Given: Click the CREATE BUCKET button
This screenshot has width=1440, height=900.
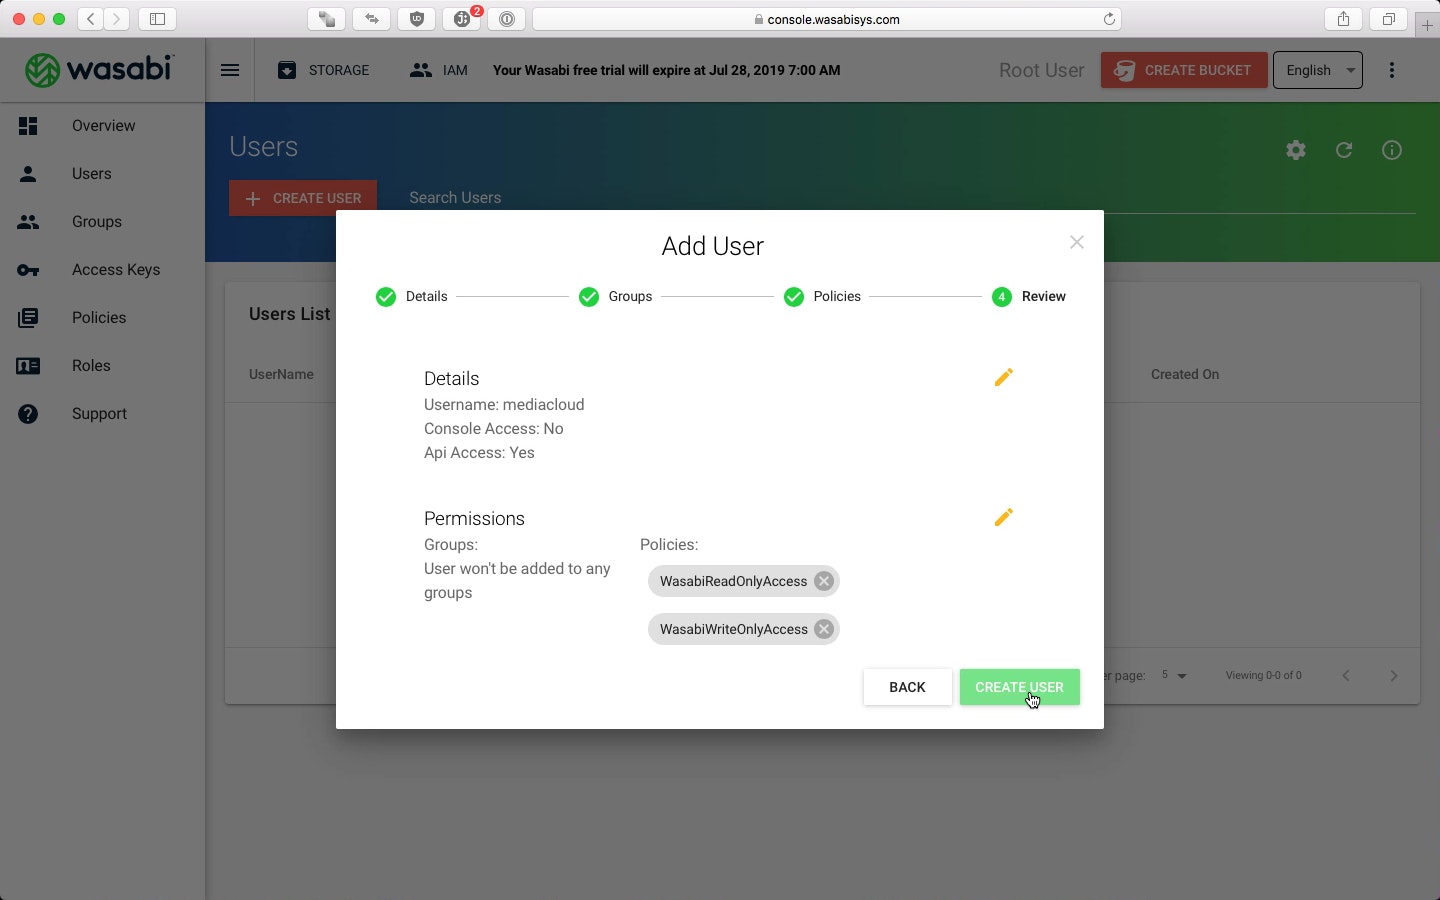Looking at the screenshot, I should [1184, 70].
